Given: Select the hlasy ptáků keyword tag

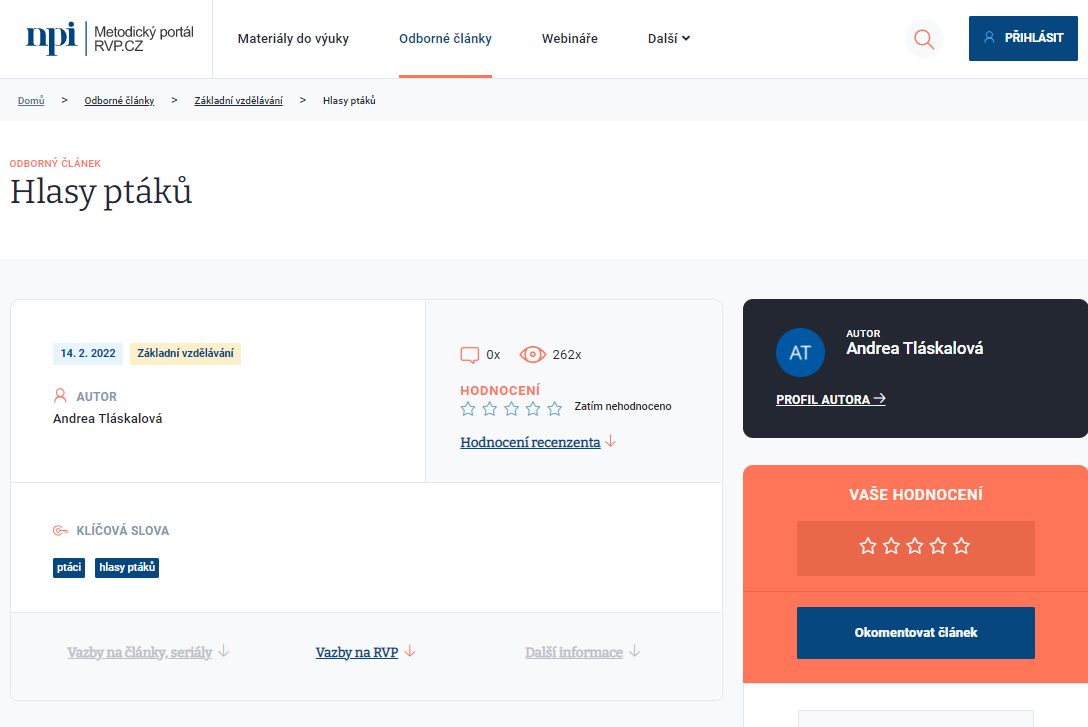Looking at the screenshot, I should pos(127,568).
